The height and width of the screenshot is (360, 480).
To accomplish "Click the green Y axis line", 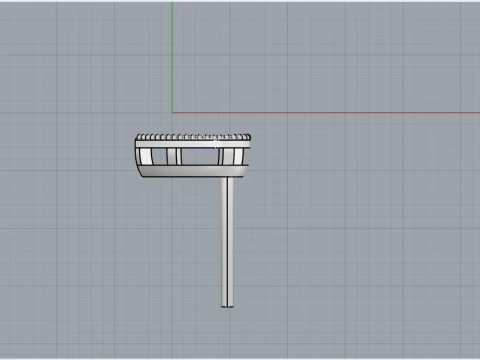I will (172, 57).
